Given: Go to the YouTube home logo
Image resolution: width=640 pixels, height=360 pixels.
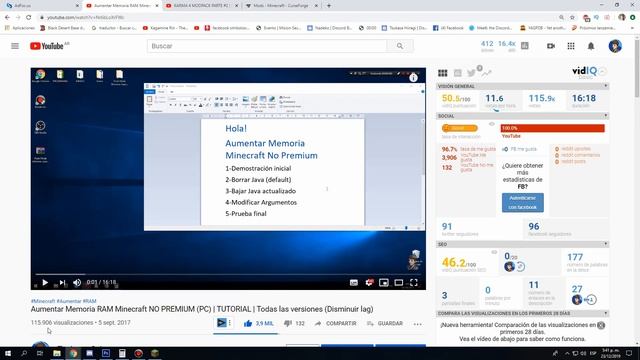Looking at the screenshot, I should (x=47, y=46).
